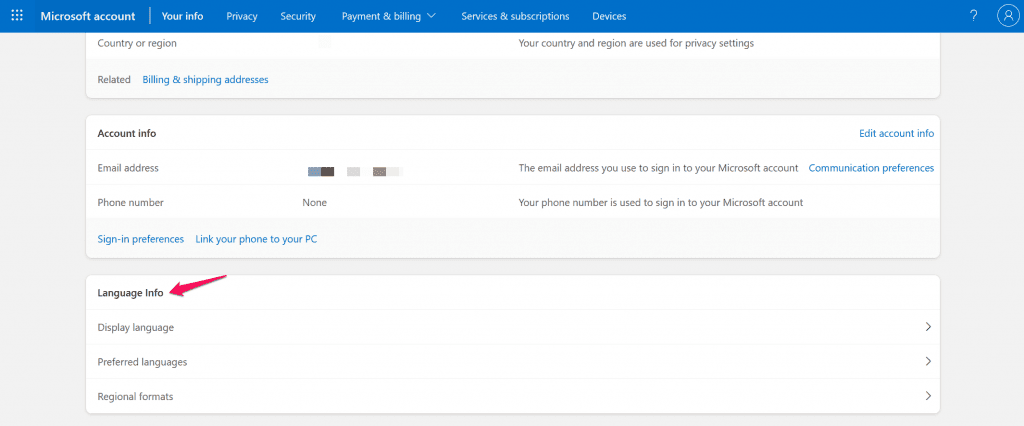Click the Regional formats label
This screenshot has width=1024, height=426.
[x=135, y=397]
